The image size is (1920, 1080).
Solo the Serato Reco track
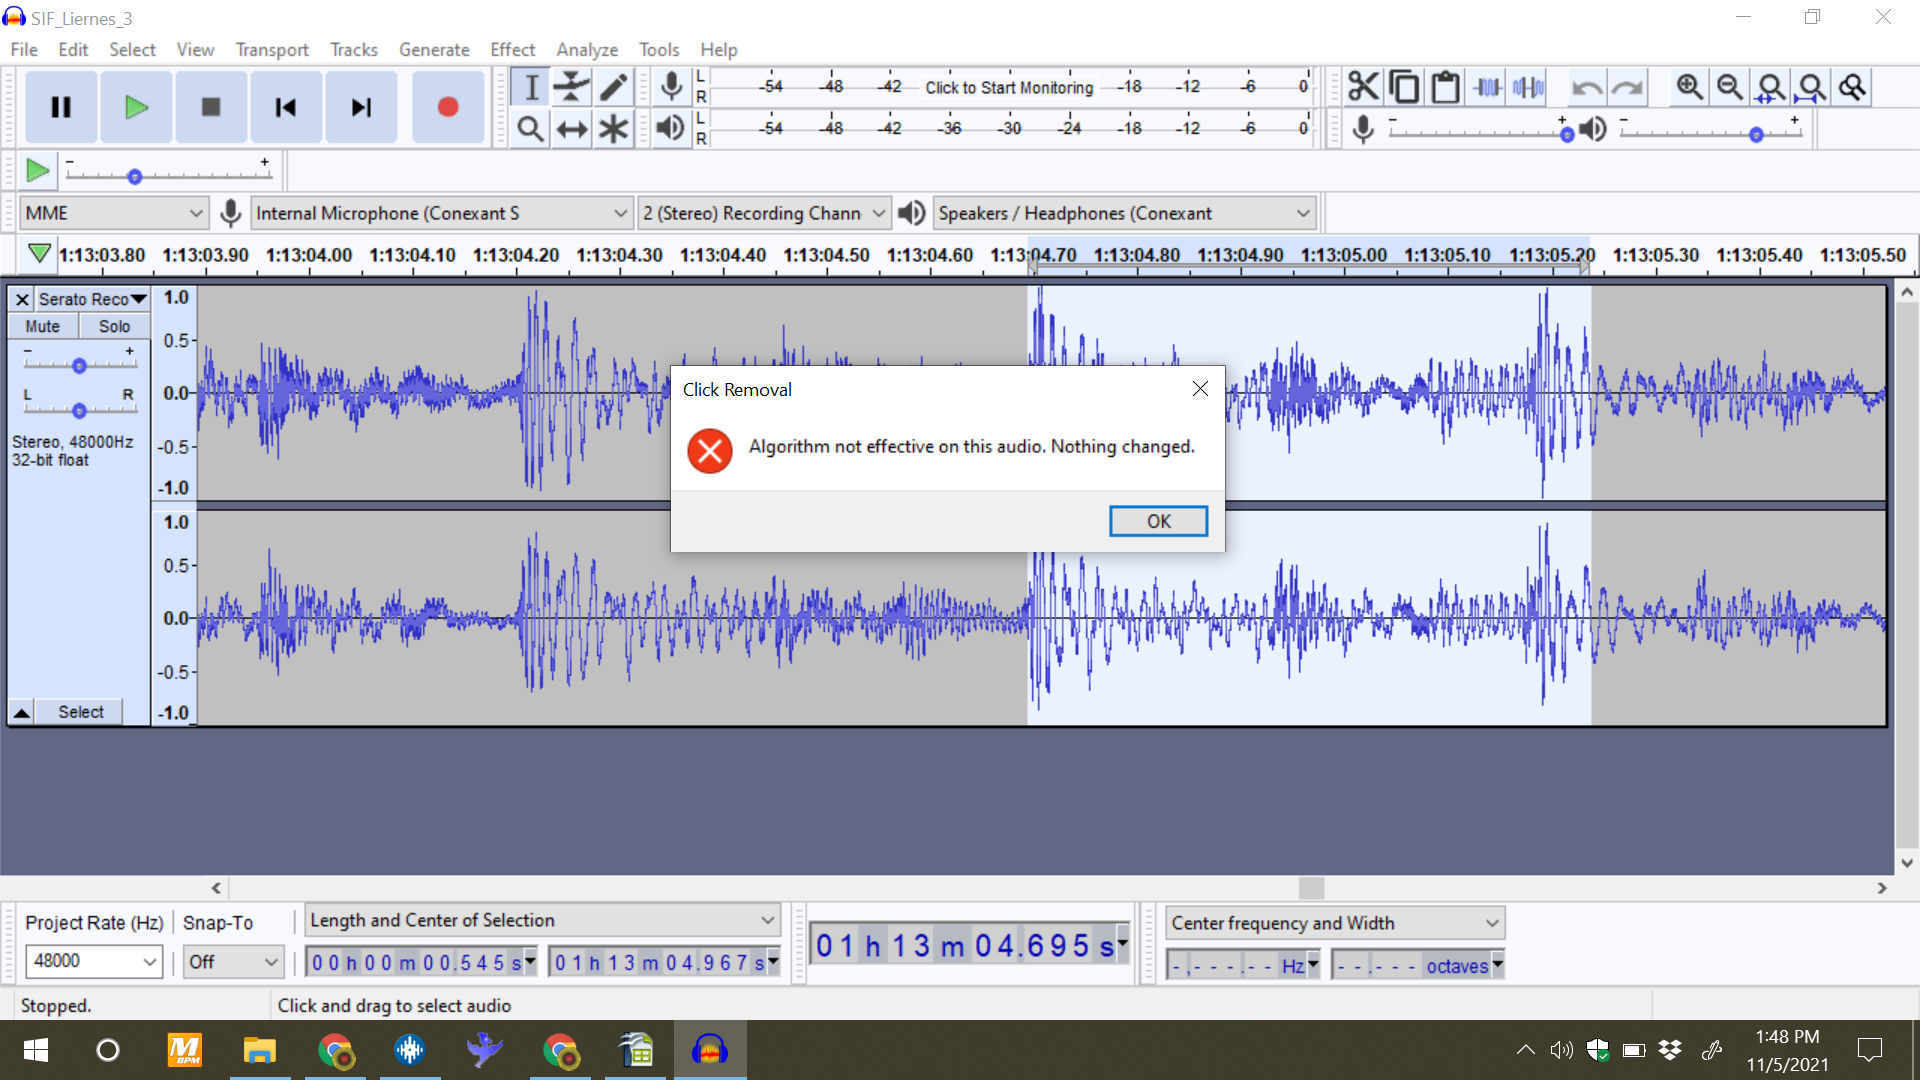coord(113,325)
